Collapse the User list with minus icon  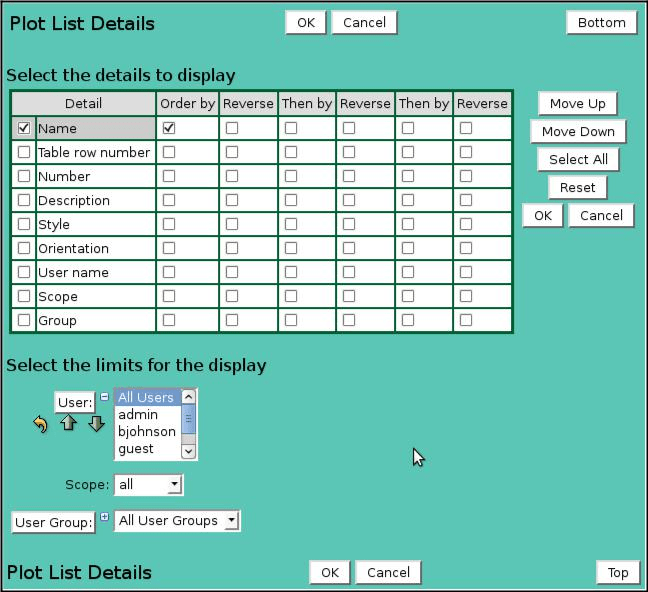tap(105, 397)
